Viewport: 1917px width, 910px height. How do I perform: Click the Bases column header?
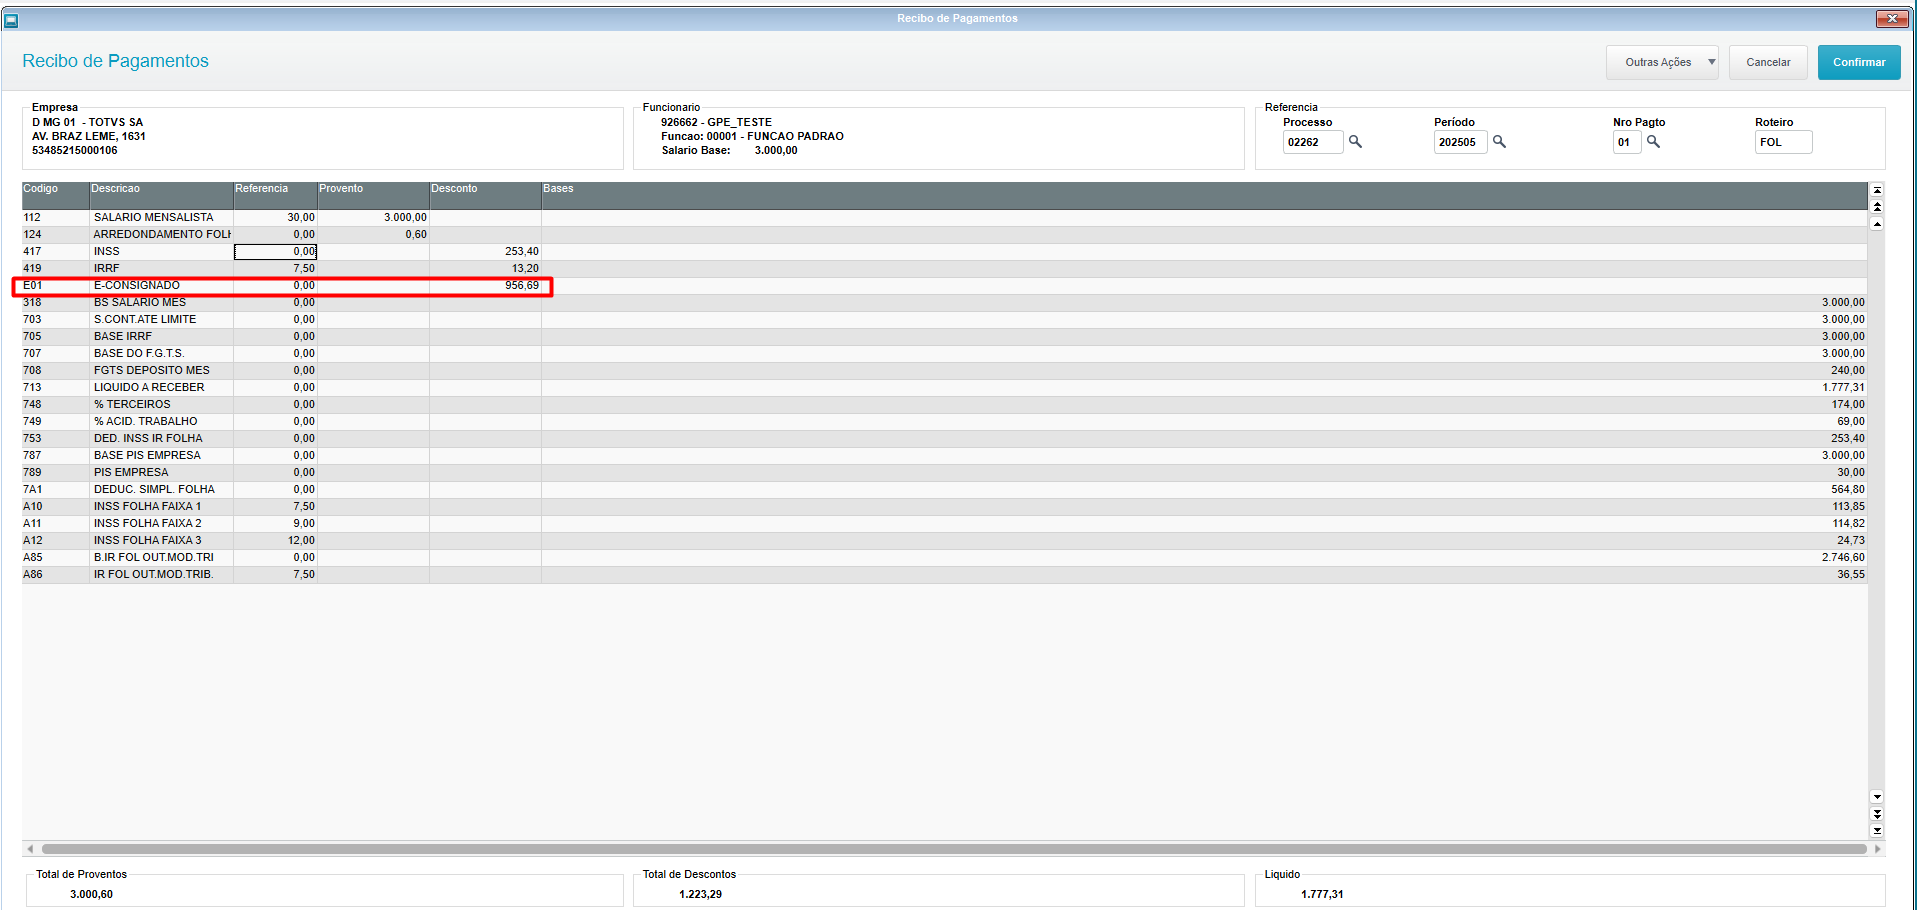pyautogui.click(x=1204, y=195)
